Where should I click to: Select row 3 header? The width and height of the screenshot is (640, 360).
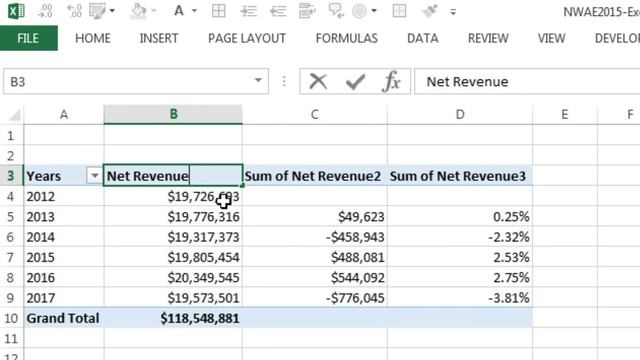click(x=11, y=176)
